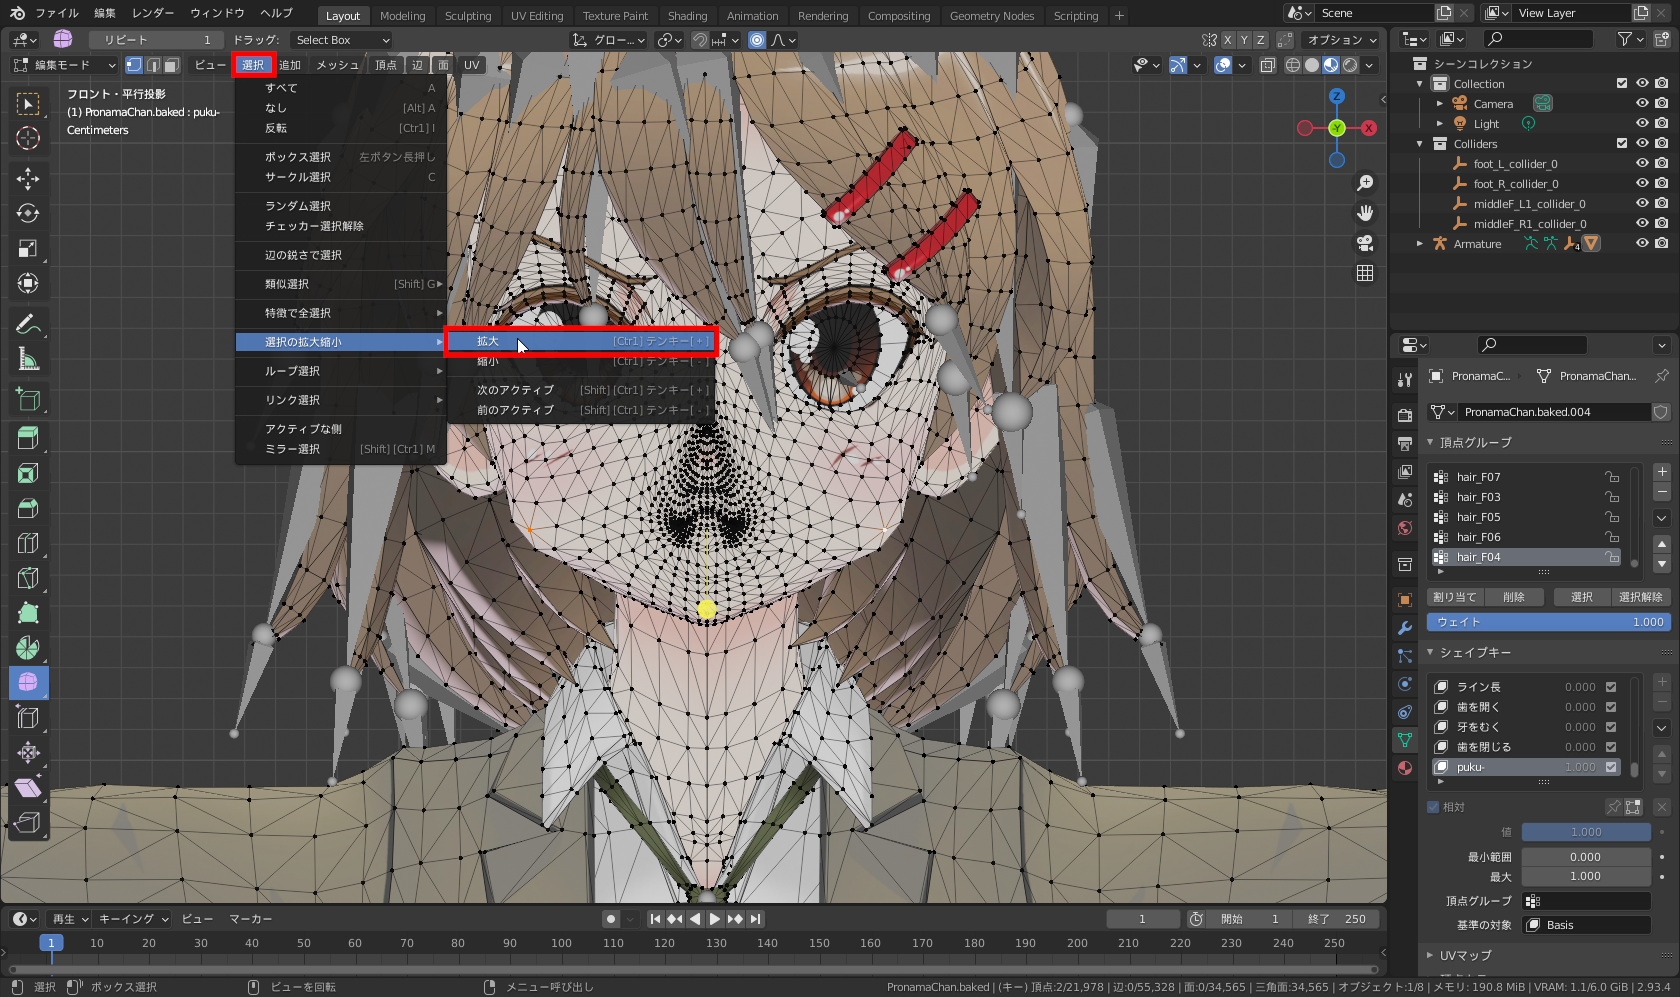Click the viewport zoom magnifier icon
Viewport: 1680px width, 997px height.
pyautogui.click(x=1365, y=183)
